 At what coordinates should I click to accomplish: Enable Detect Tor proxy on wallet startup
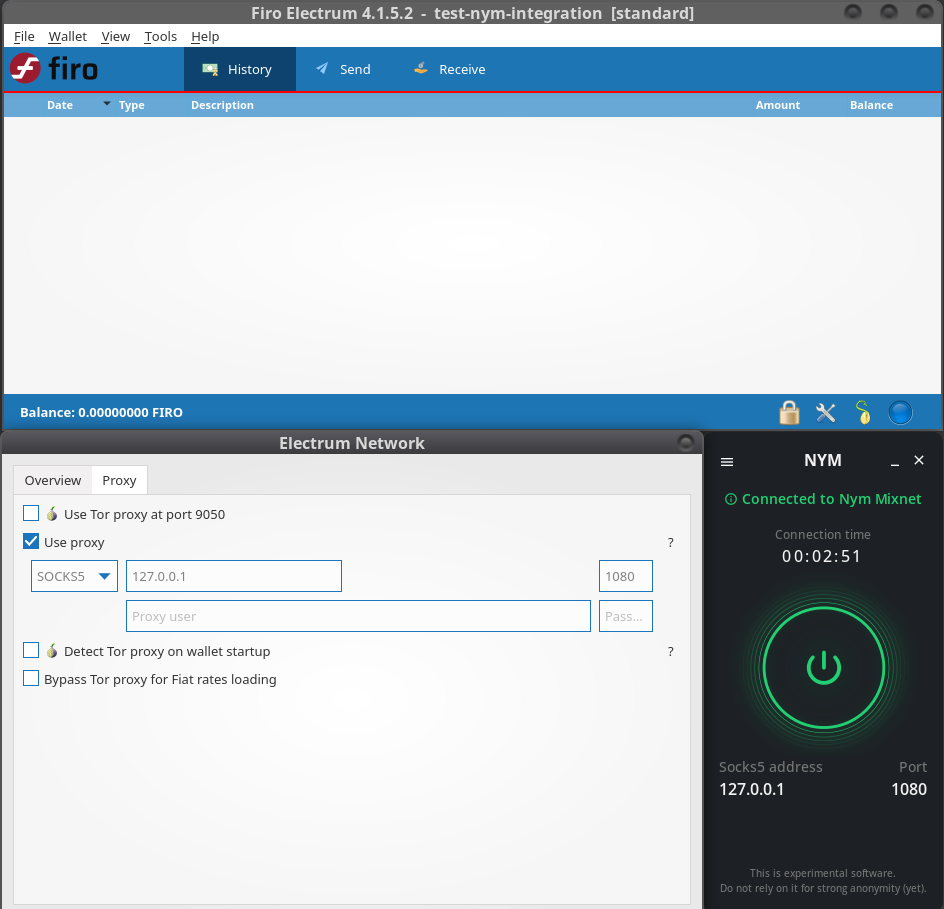31,651
